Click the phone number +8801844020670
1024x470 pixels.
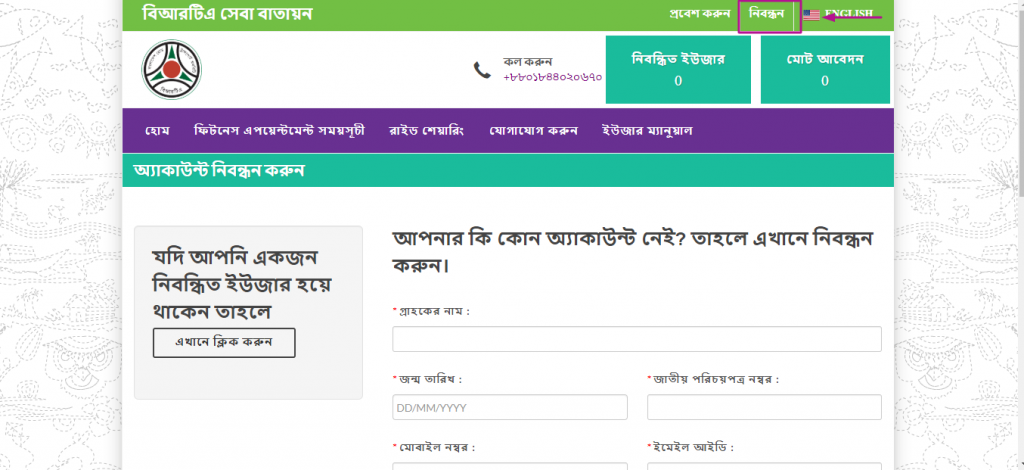552,77
